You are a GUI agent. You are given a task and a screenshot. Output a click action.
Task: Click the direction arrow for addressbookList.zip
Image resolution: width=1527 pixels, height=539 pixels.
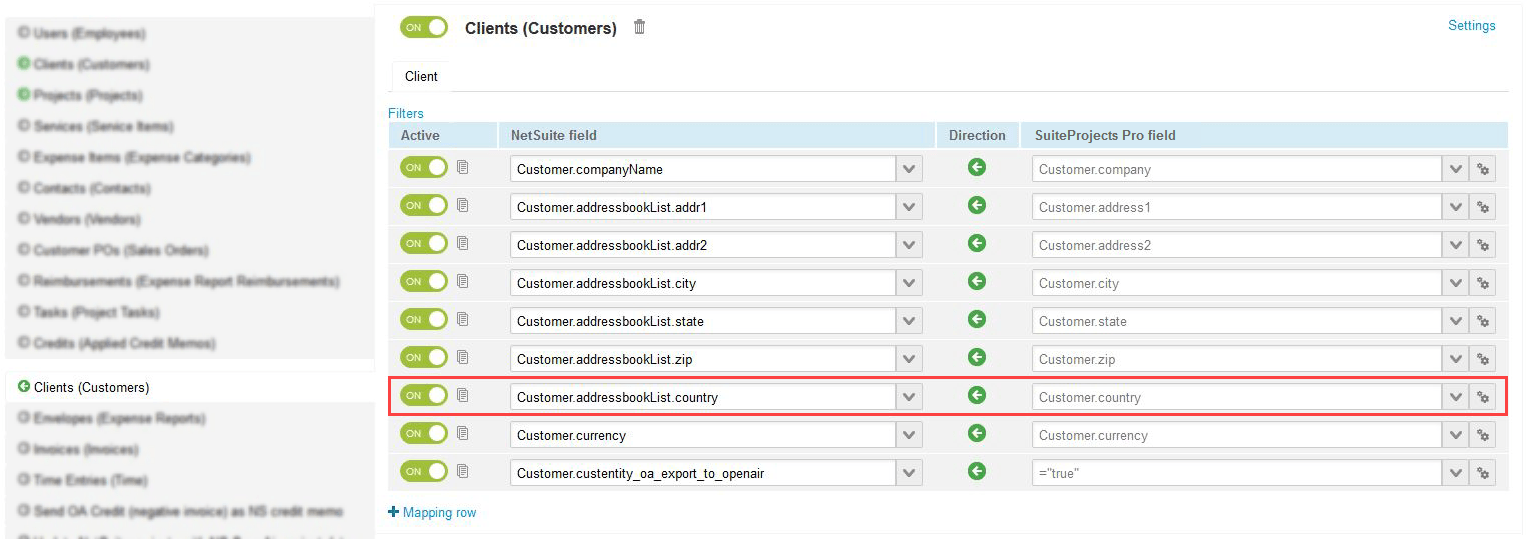click(x=977, y=357)
